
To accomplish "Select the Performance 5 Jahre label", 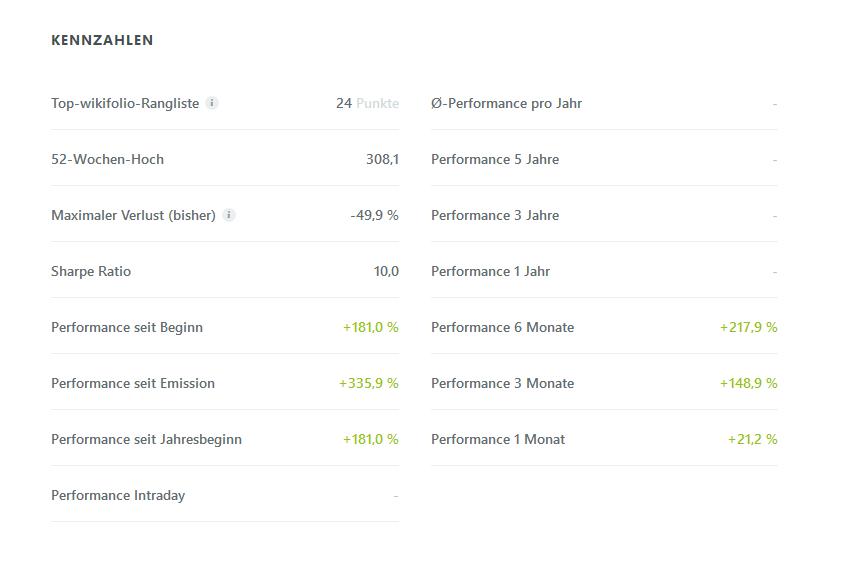I will [495, 159].
